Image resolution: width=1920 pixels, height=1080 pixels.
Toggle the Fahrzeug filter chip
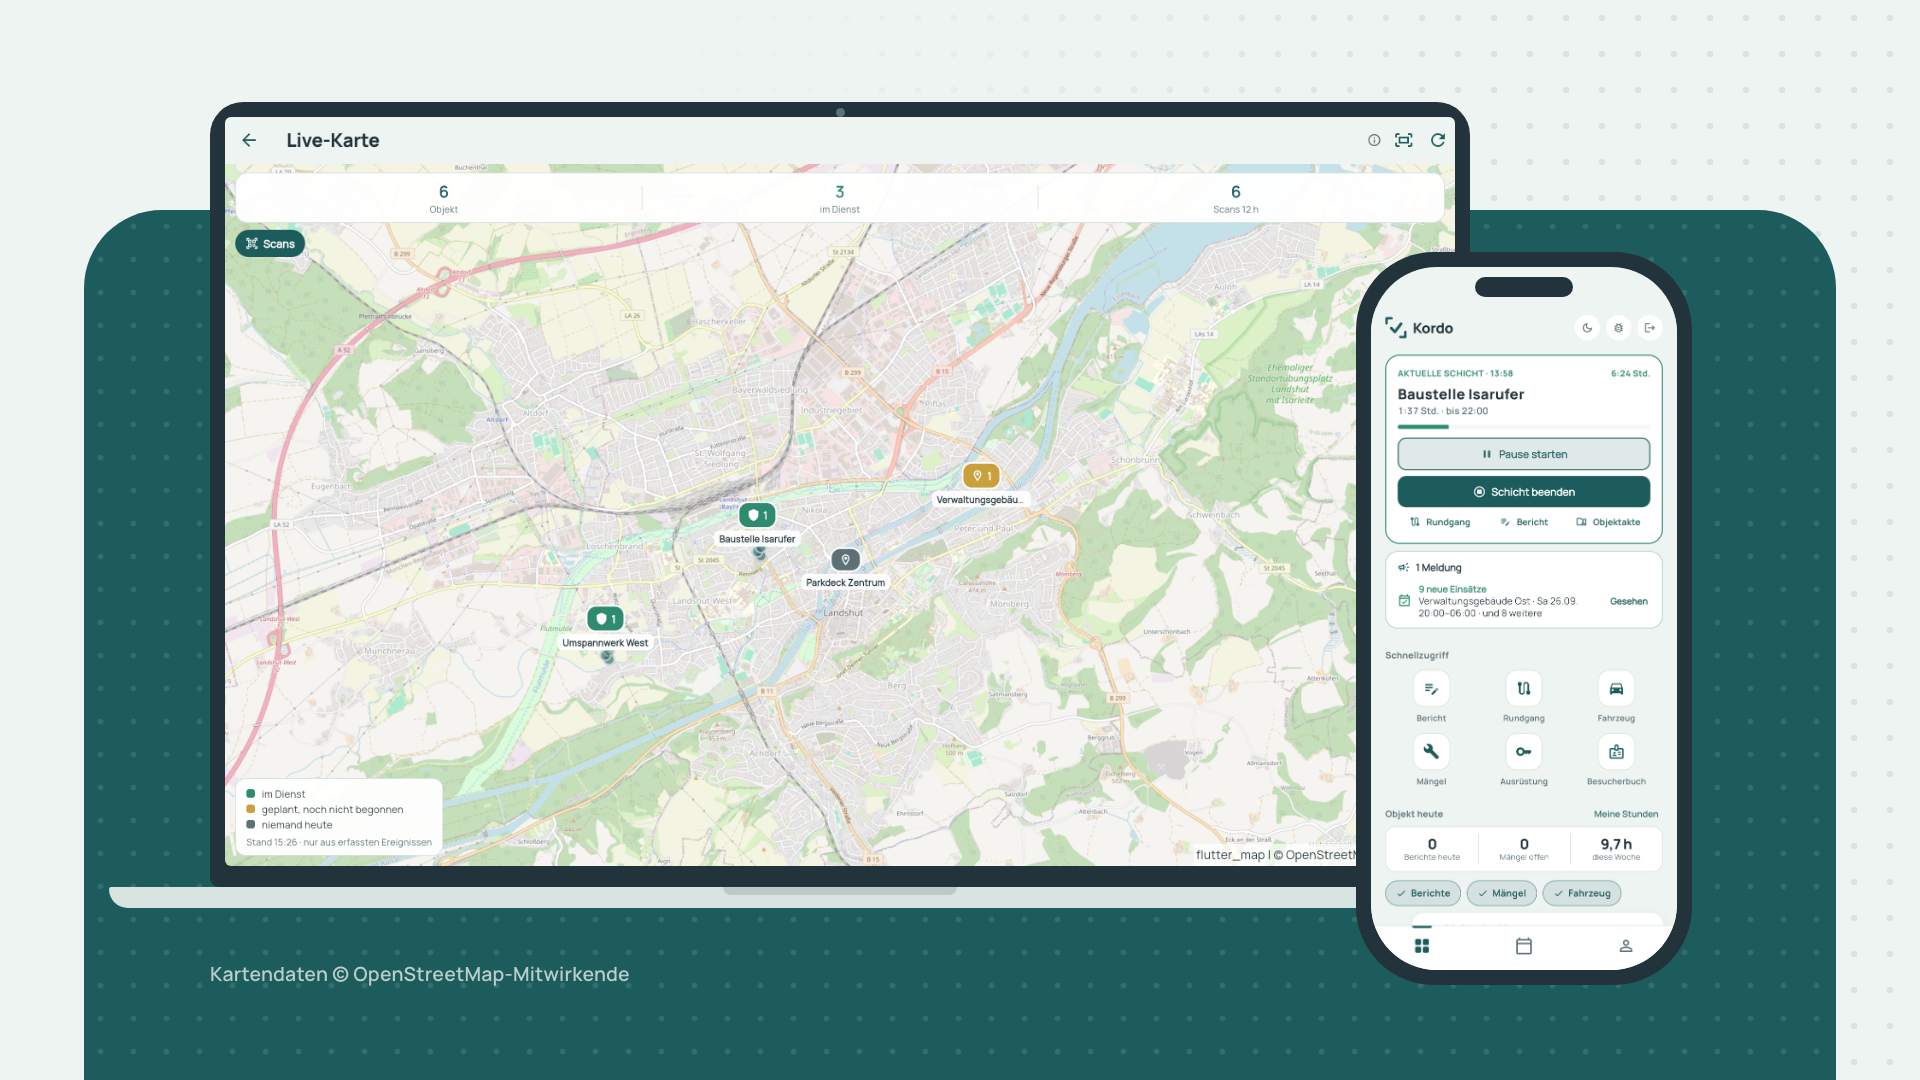(1582, 894)
